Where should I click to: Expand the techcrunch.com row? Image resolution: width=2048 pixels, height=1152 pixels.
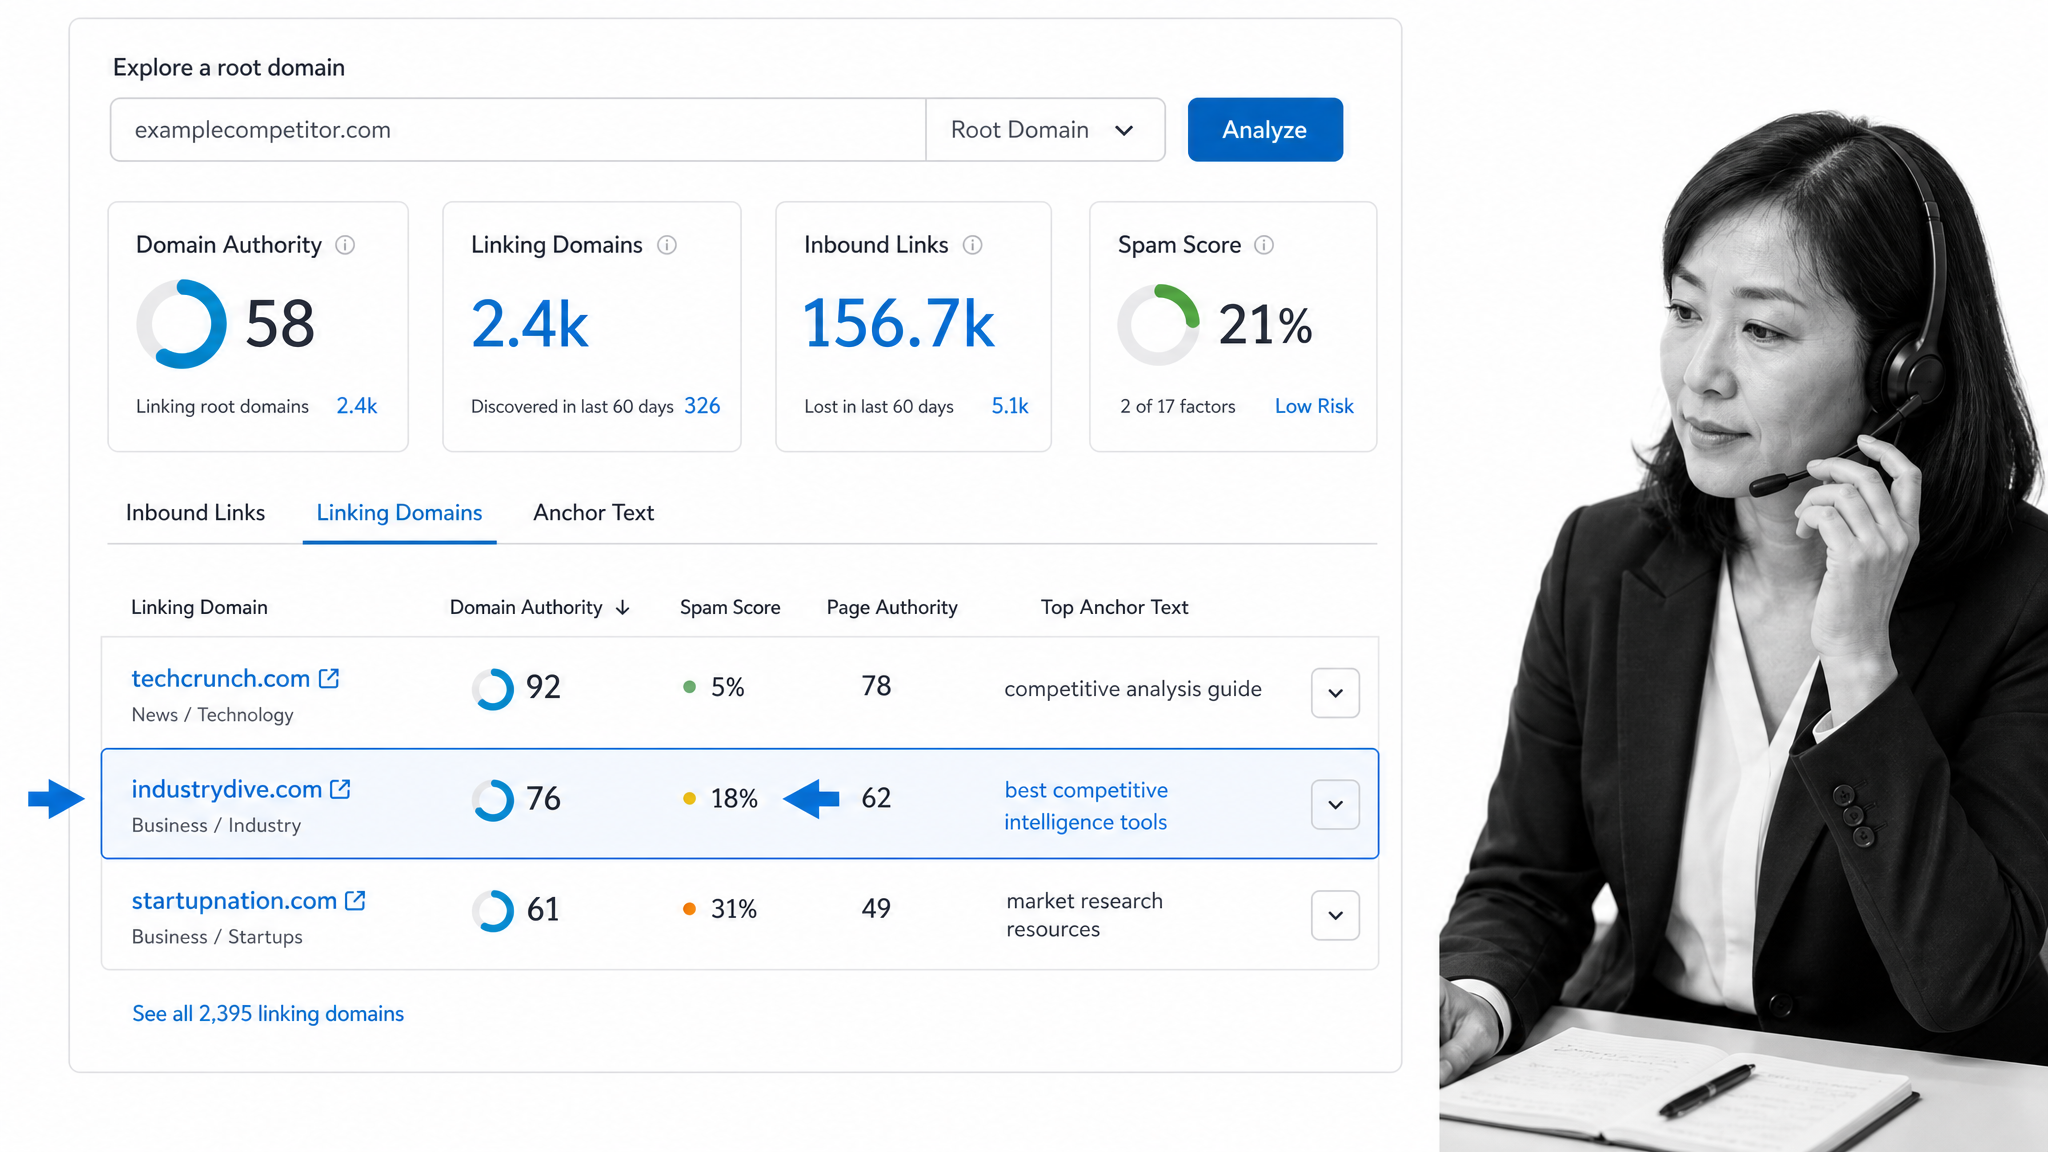[x=1335, y=693]
